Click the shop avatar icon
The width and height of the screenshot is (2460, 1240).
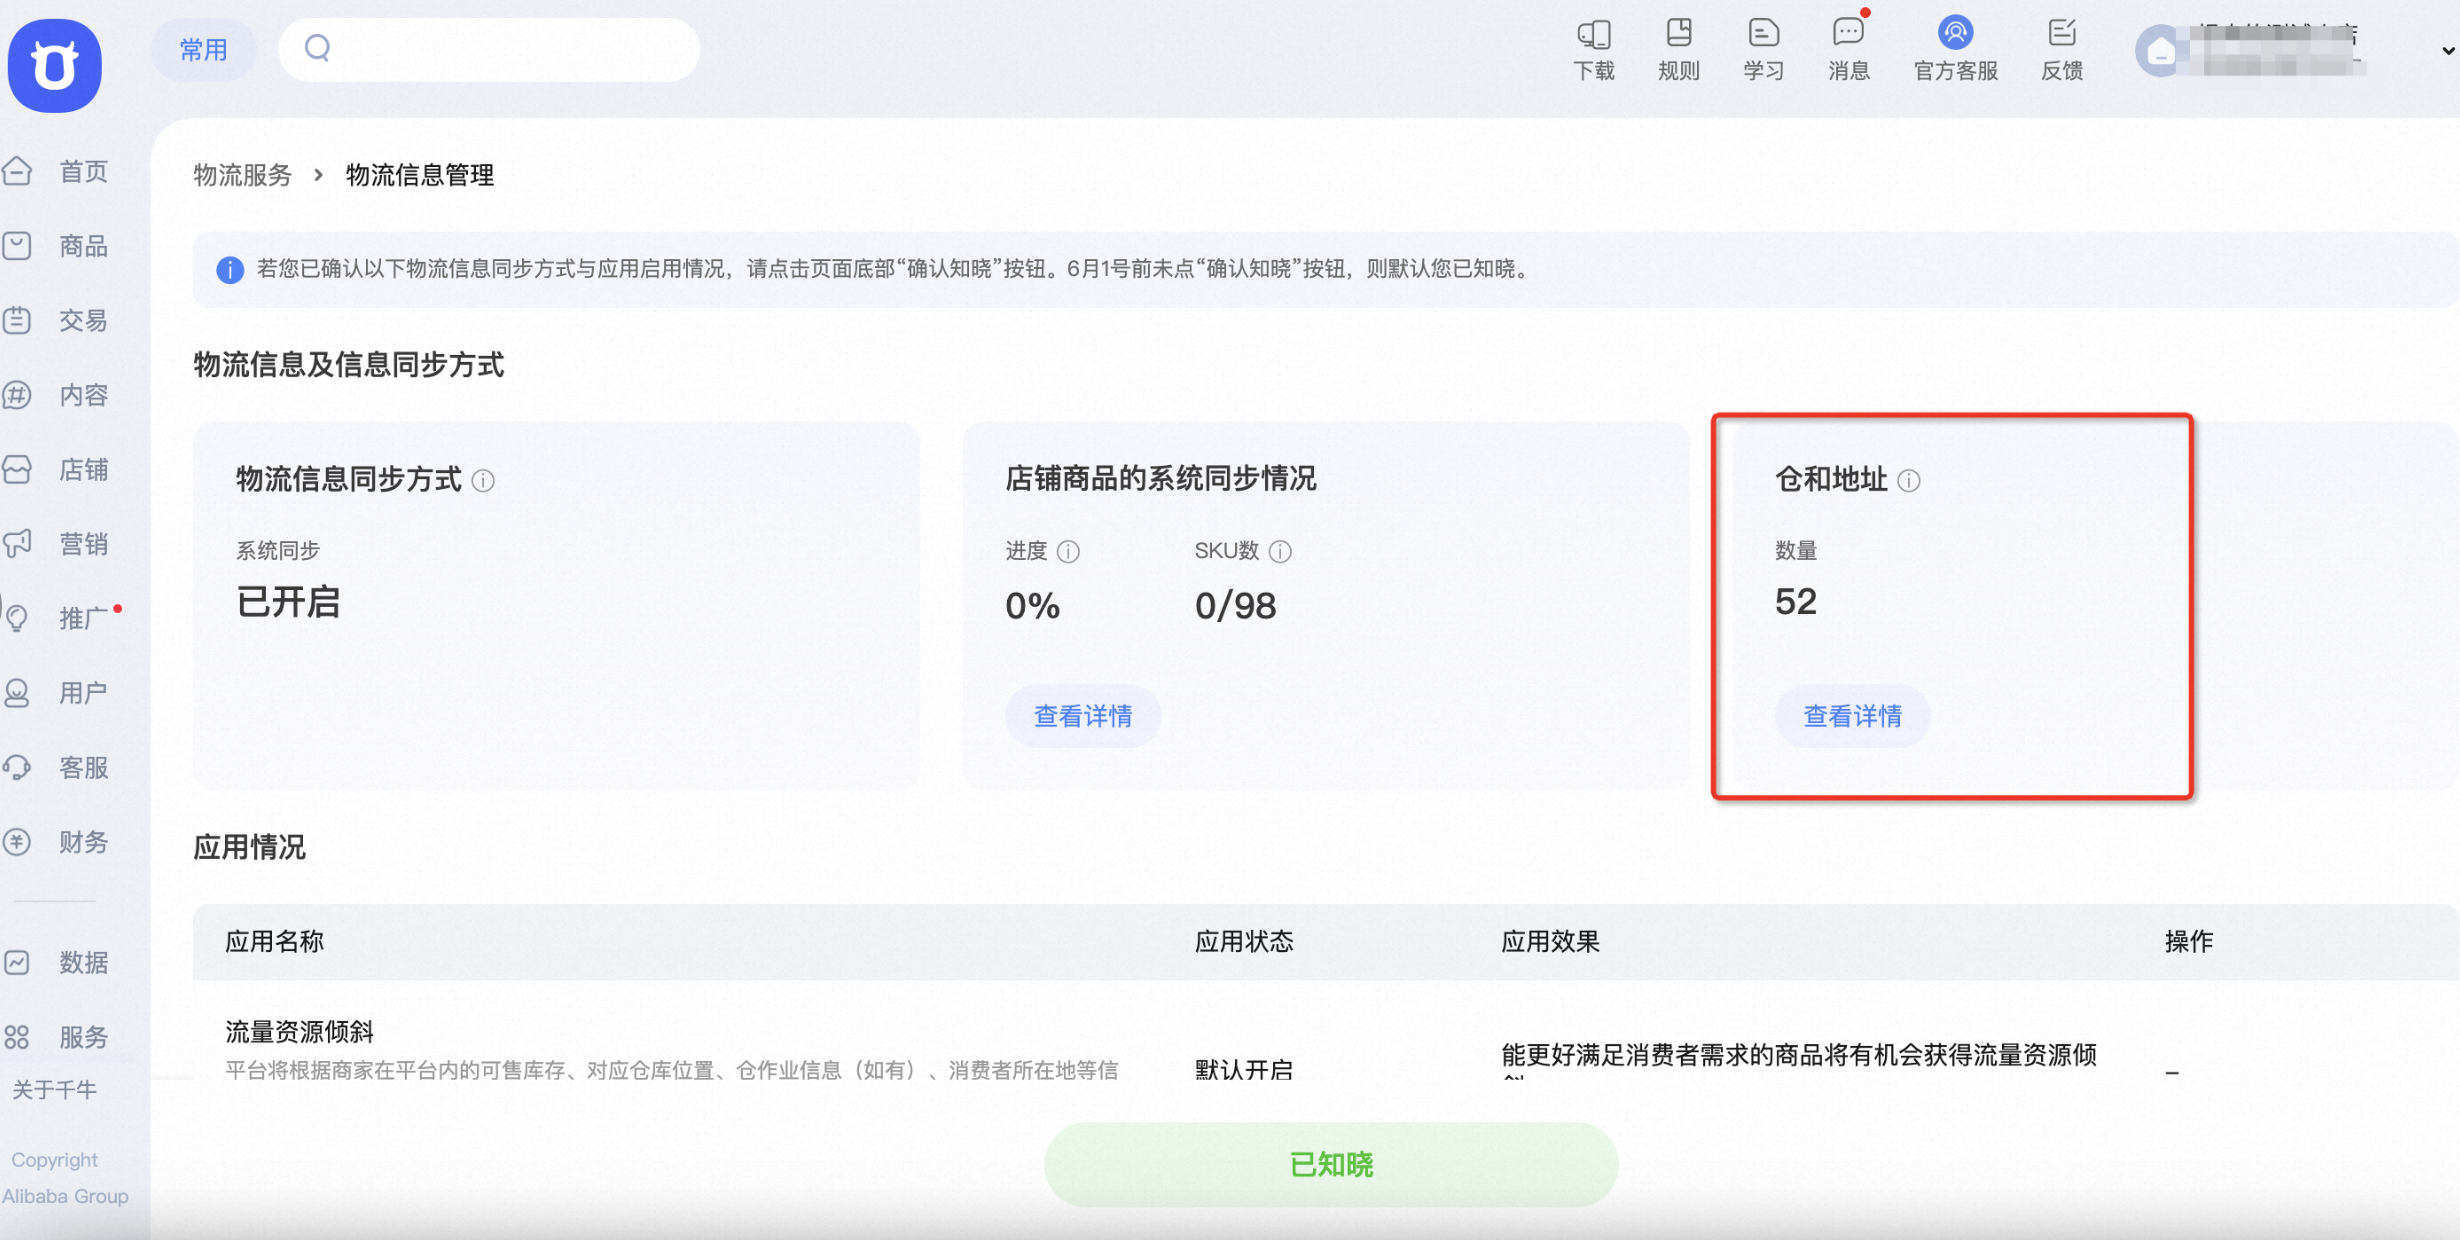[2160, 50]
